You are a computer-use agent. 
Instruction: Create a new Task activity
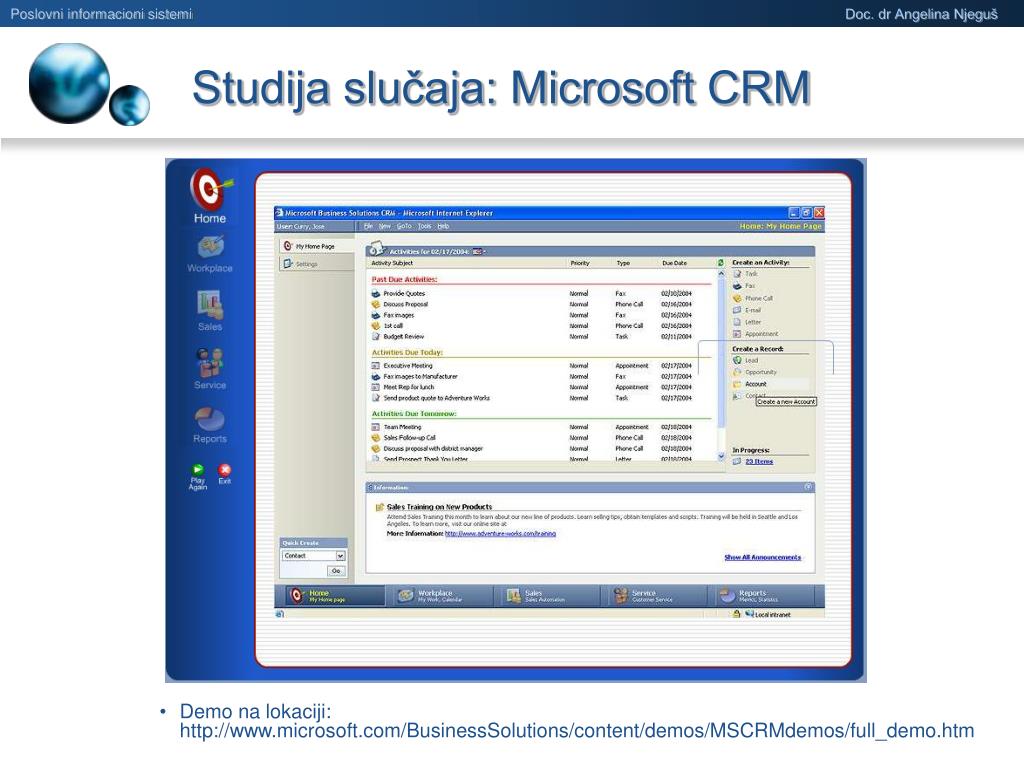coord(745,274)
